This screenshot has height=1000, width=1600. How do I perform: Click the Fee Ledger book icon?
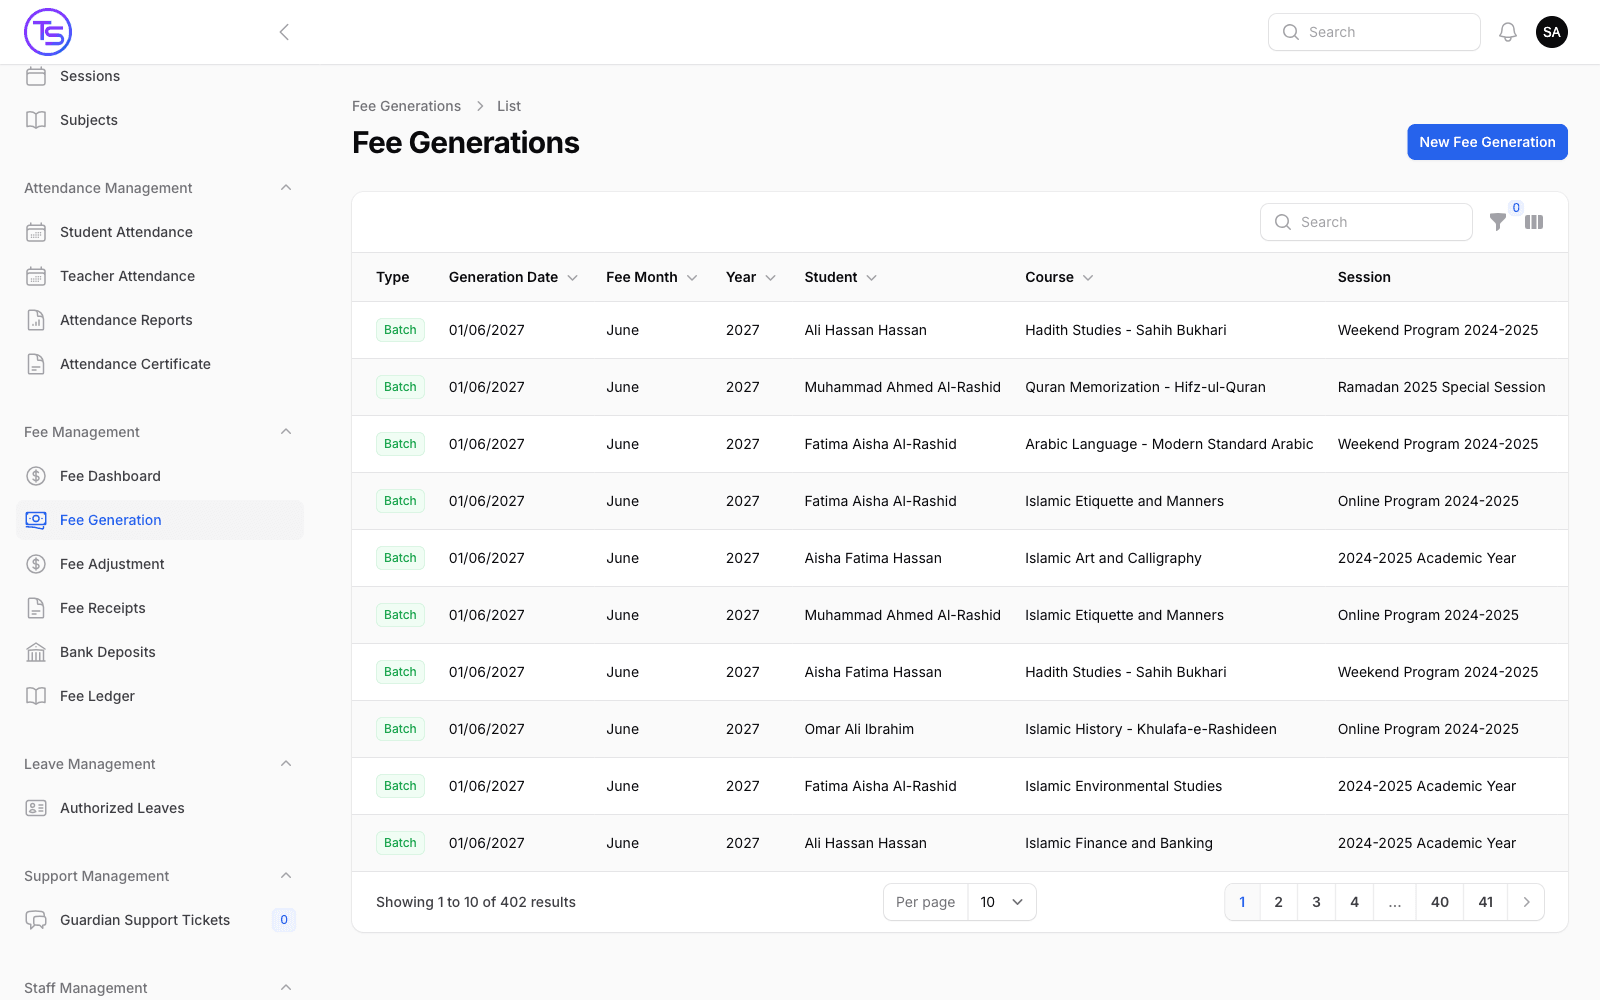(36, 696)
